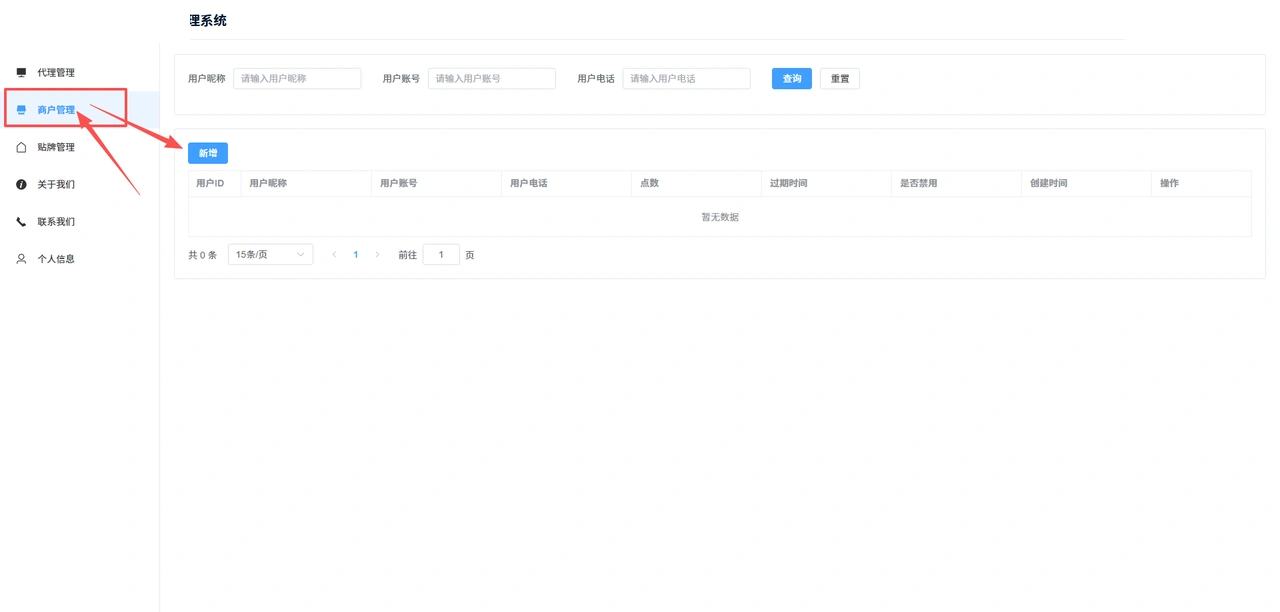Click the 商户管理 sidebar icon

click(x=21, y=110)
